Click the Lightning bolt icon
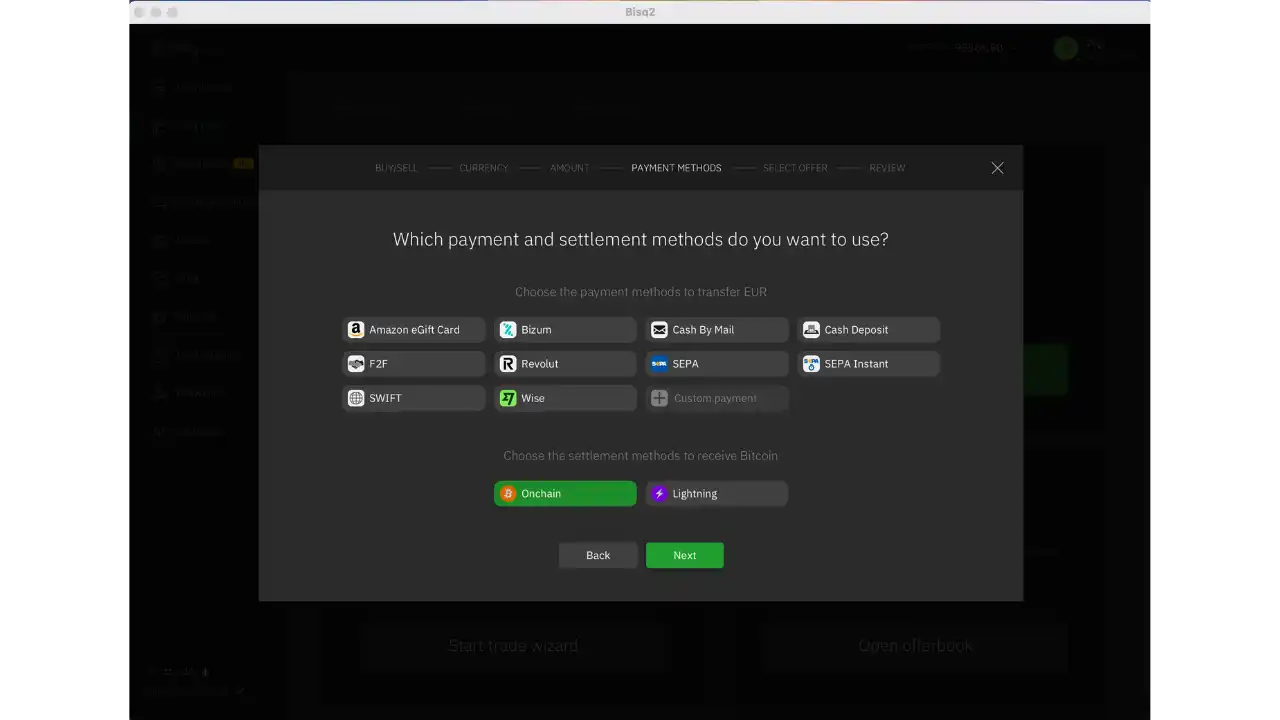Viewport: 1280px width, 720px height. pyautogui.click(x=659, y=493)
